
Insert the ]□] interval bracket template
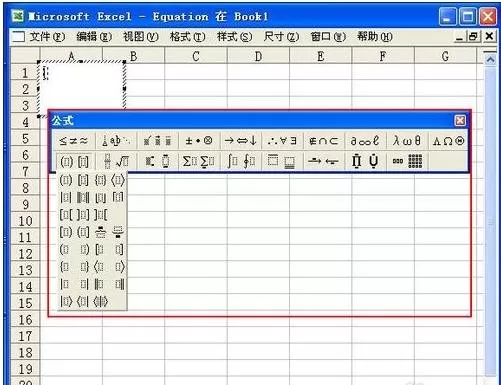[83, 215]
